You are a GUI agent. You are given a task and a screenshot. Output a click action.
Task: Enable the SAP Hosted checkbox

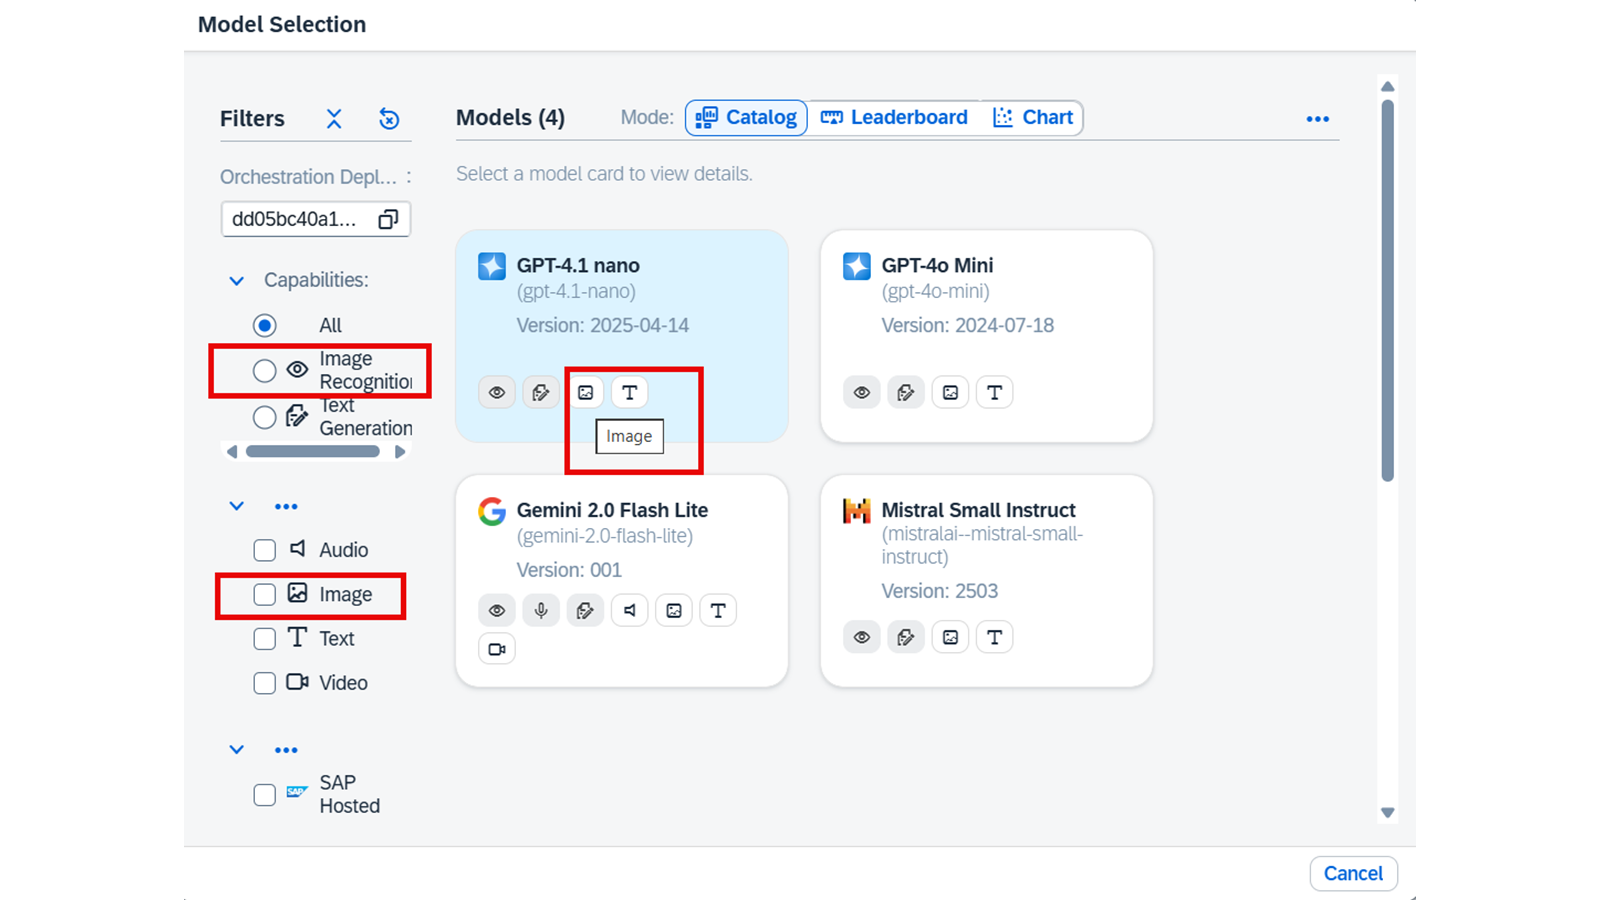coord(264,795)
